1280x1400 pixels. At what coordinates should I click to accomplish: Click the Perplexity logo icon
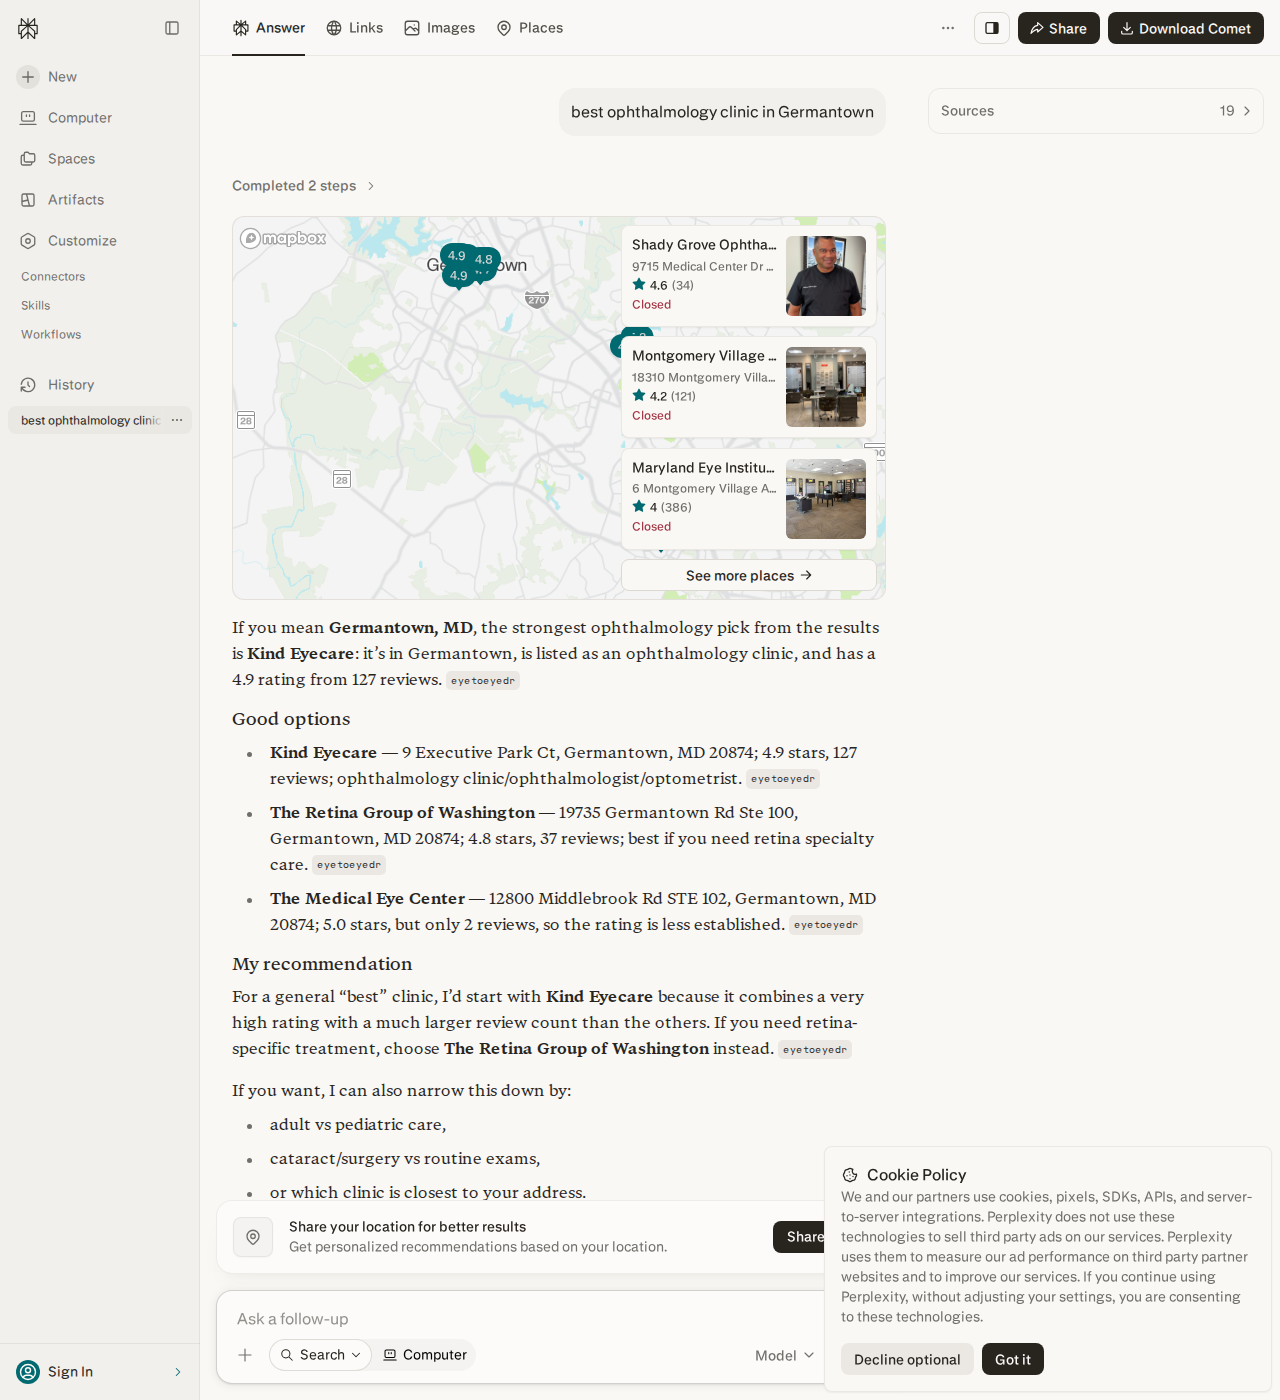[28, 28]
